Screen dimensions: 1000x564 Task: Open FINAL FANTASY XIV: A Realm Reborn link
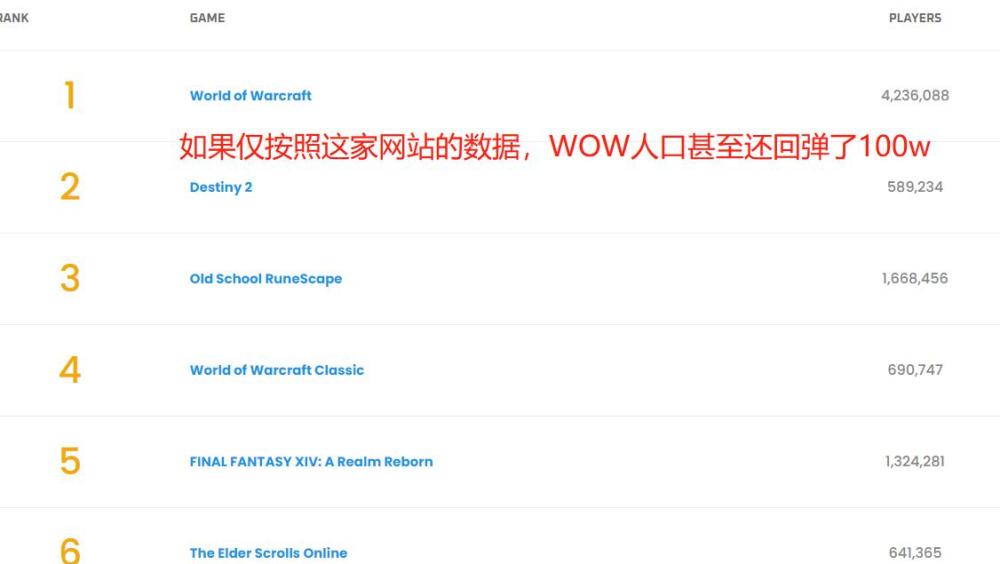[x=311, y=461]
